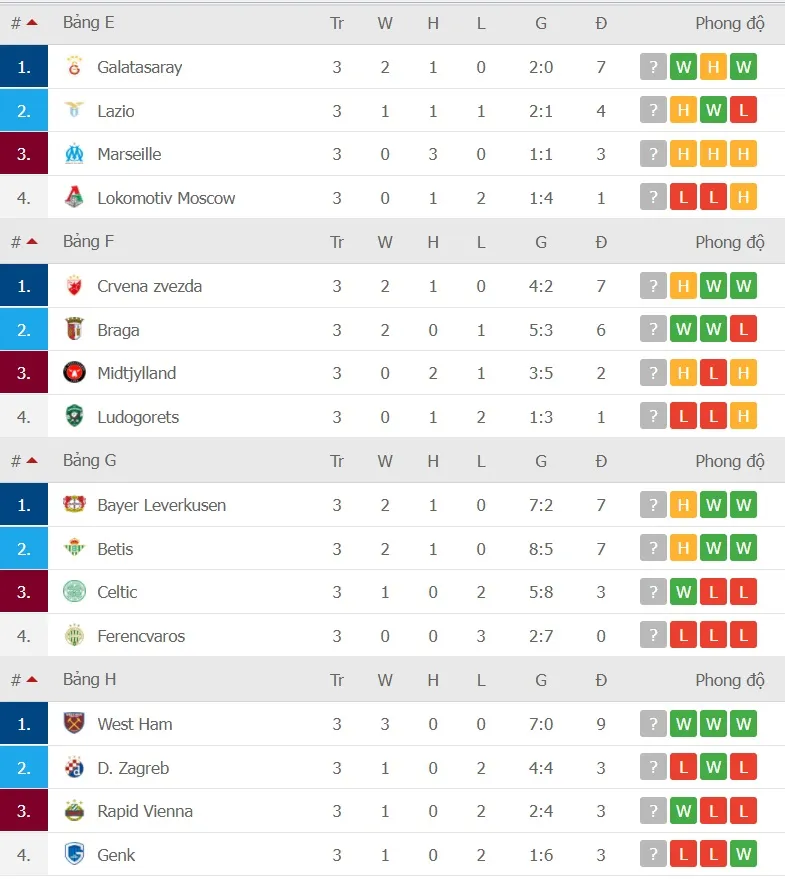Toggle rank sort arrow in Bảng H
Viewport: 785px width, 879px height.
coord(31,680)
